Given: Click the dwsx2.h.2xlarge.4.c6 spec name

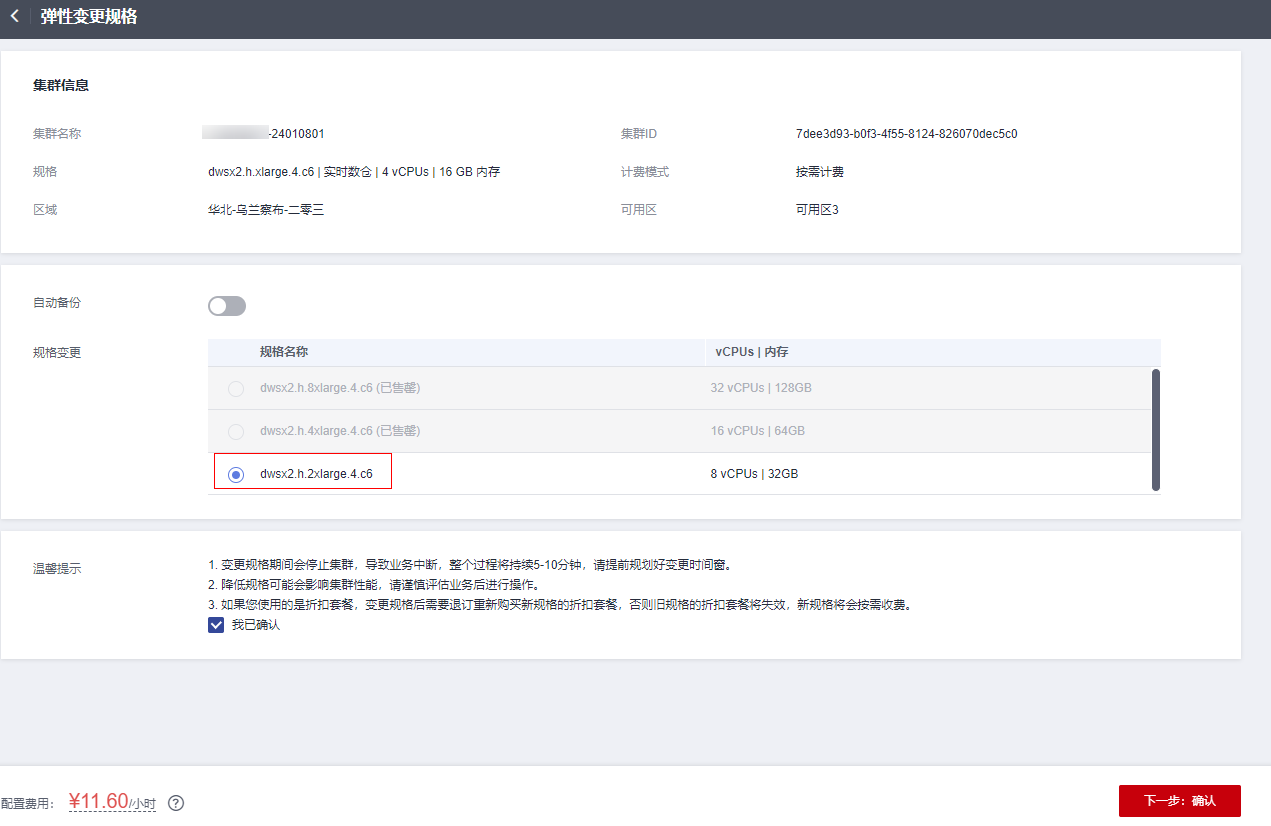Looking at the screenshot, I should (x=316, y=474).
